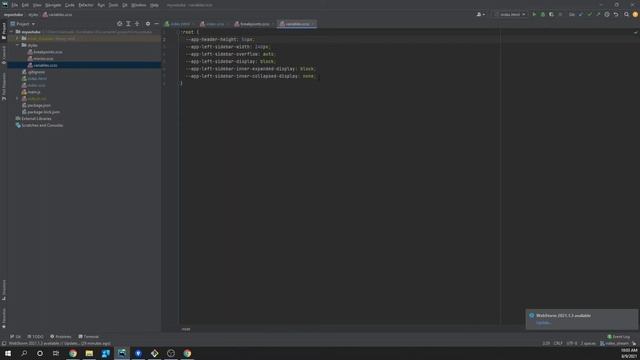Click the Update link in notification
Viewport: 640px width, 360px height.
543,323
